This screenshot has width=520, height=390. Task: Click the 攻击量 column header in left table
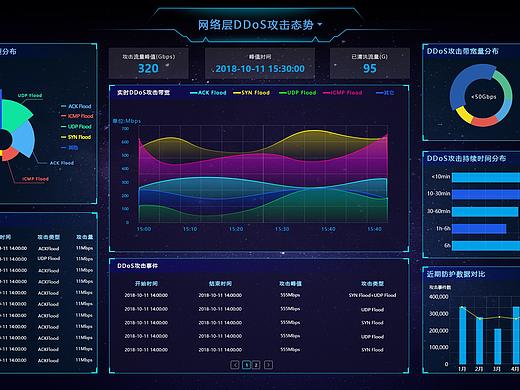(x=84, y=237)
